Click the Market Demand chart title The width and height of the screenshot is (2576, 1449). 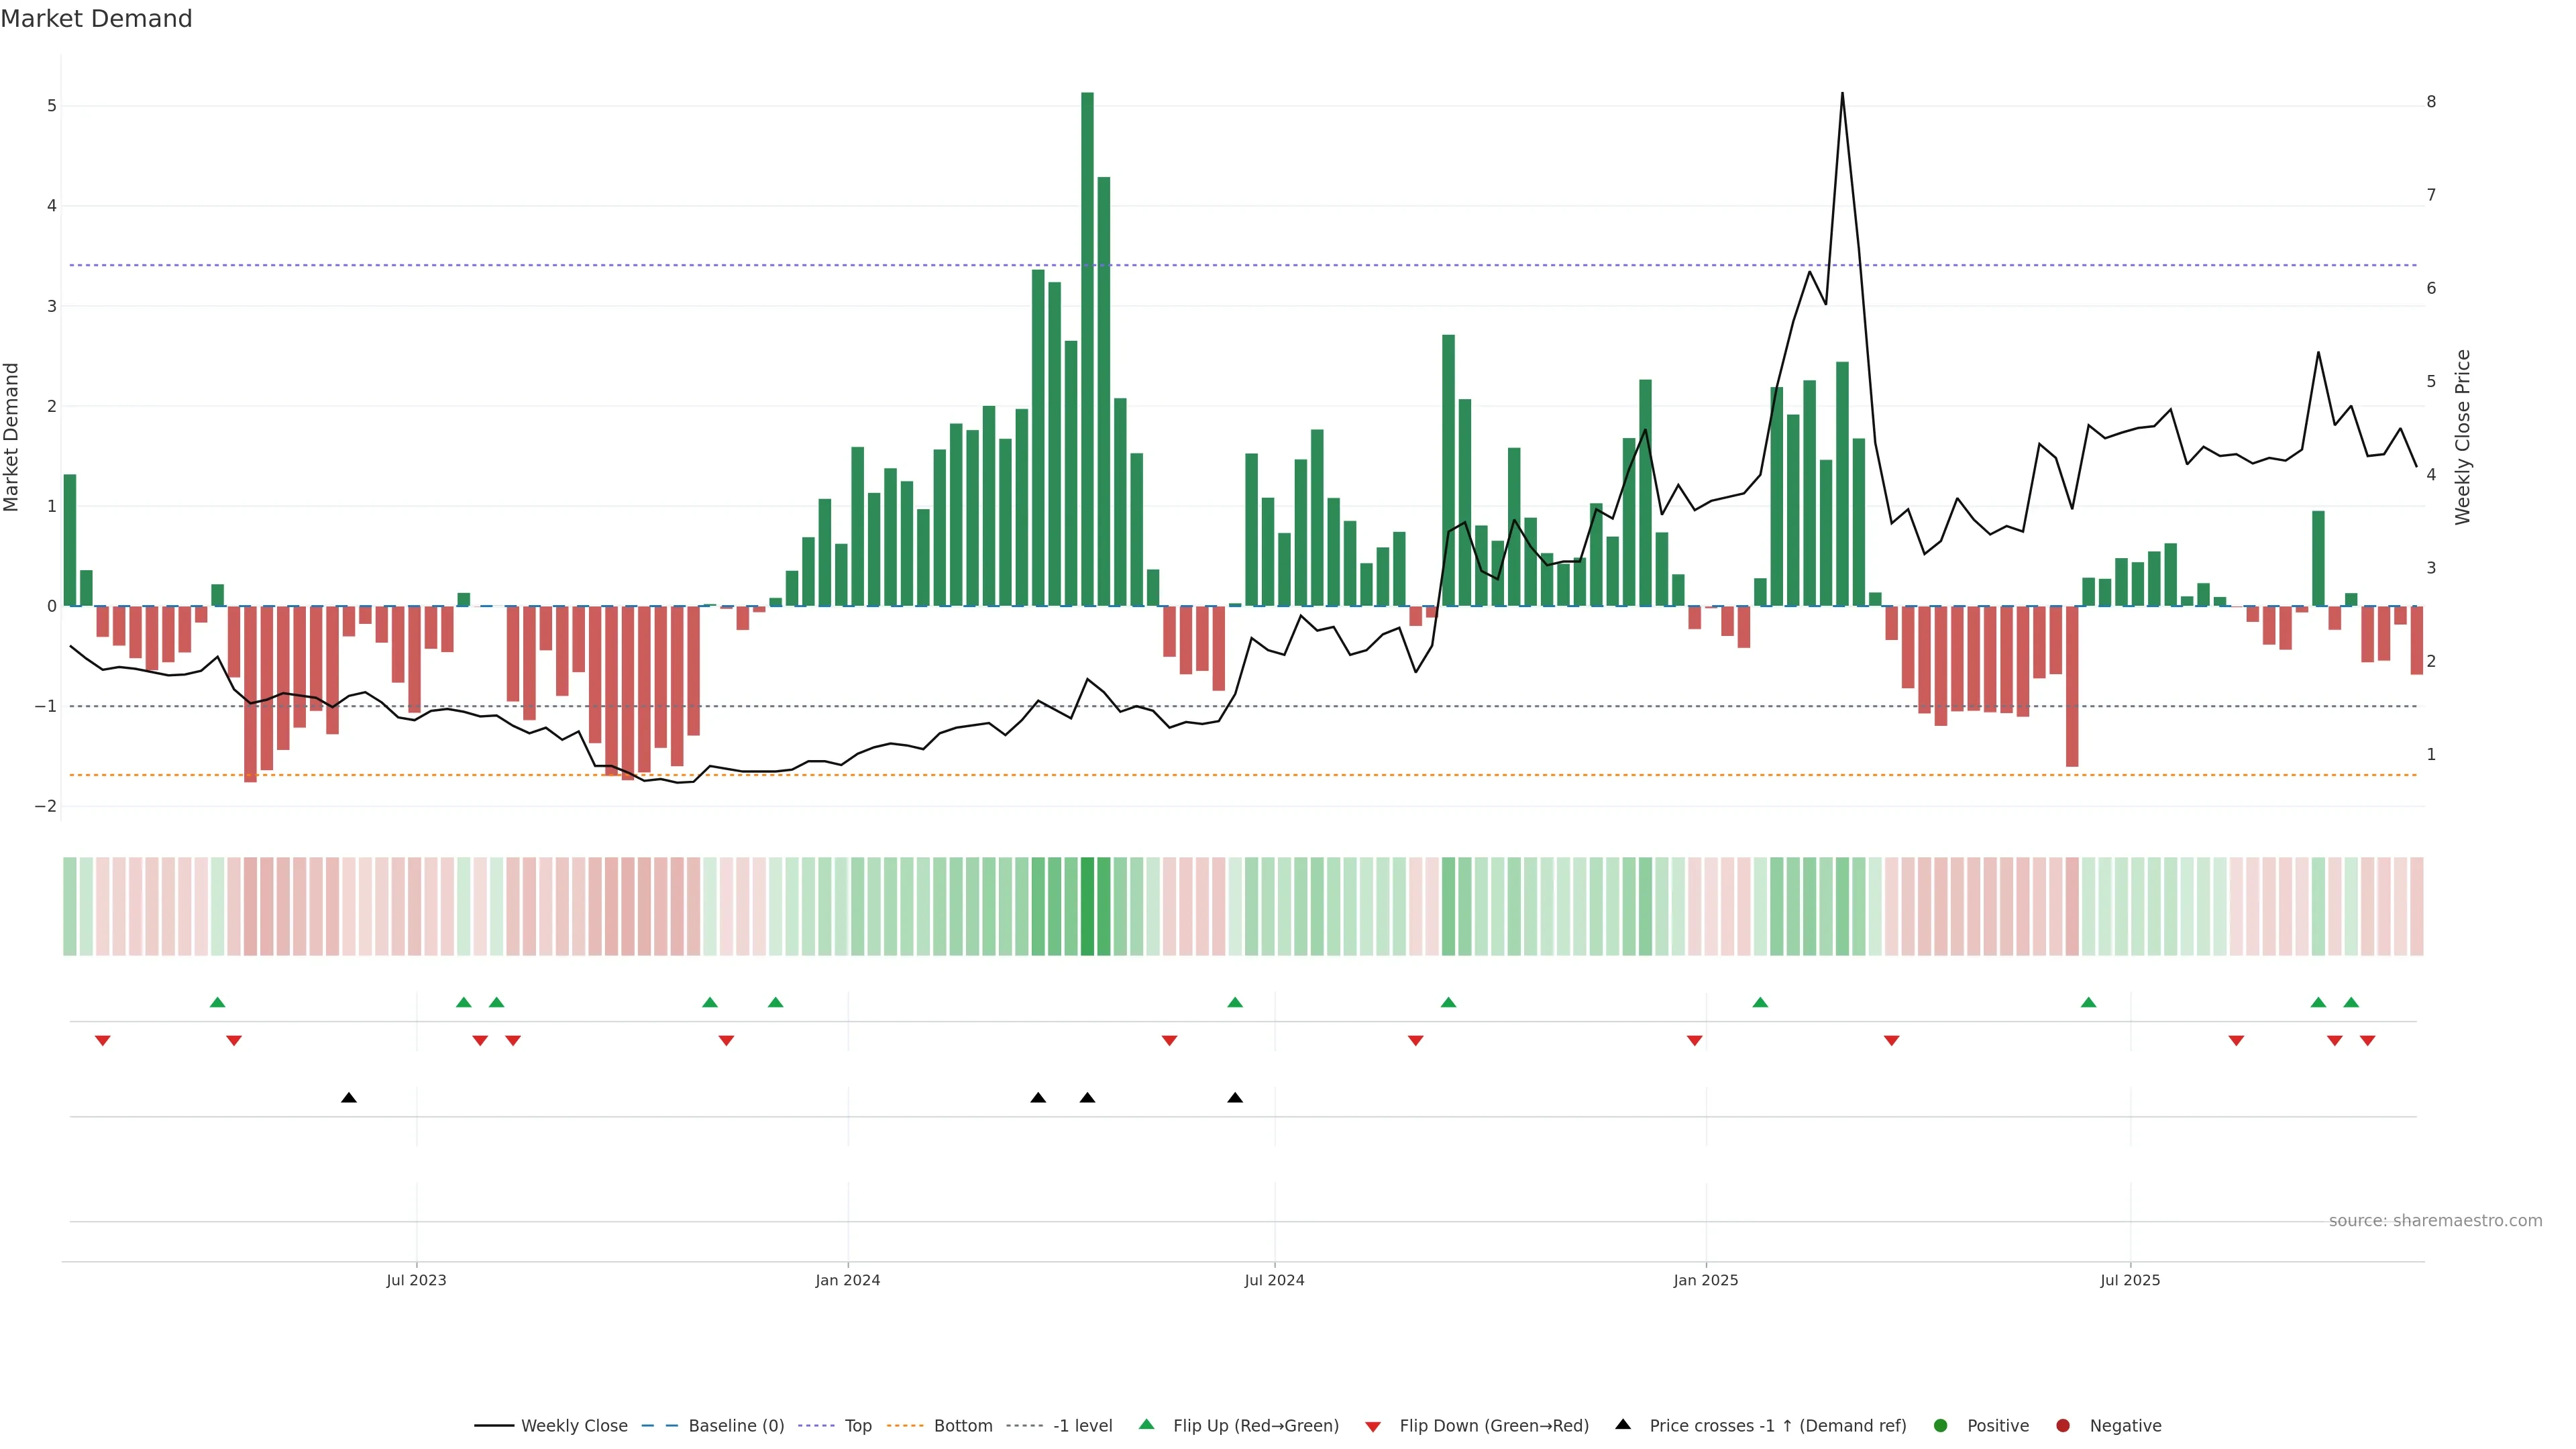(97, 19)
